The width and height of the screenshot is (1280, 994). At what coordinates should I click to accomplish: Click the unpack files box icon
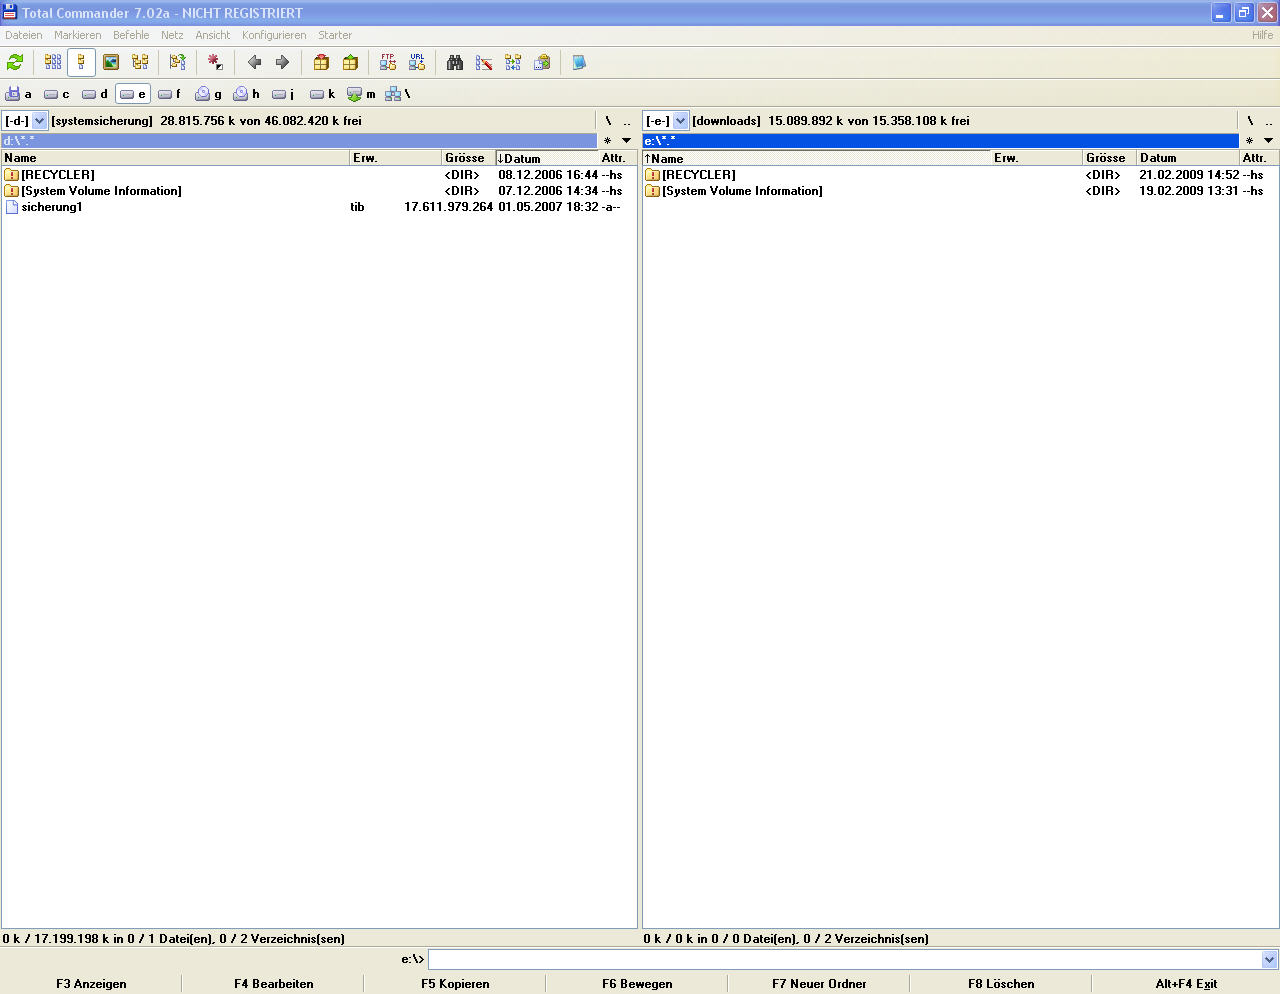[350, 62]
